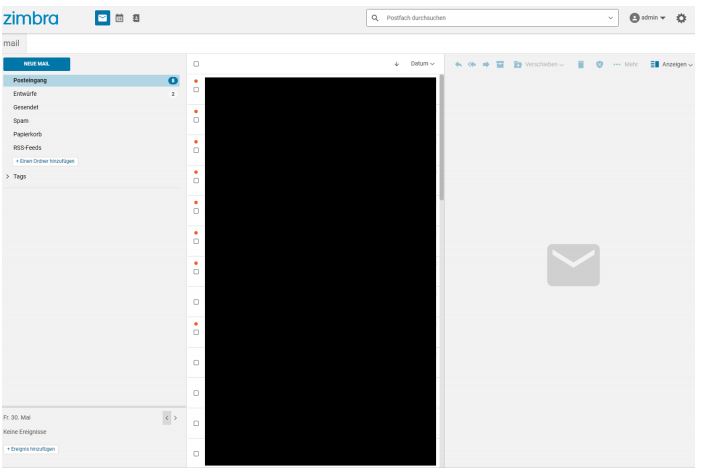Click the Reply arrow icon
This screenshot has width=702, height=473.
tap(458, 64)
